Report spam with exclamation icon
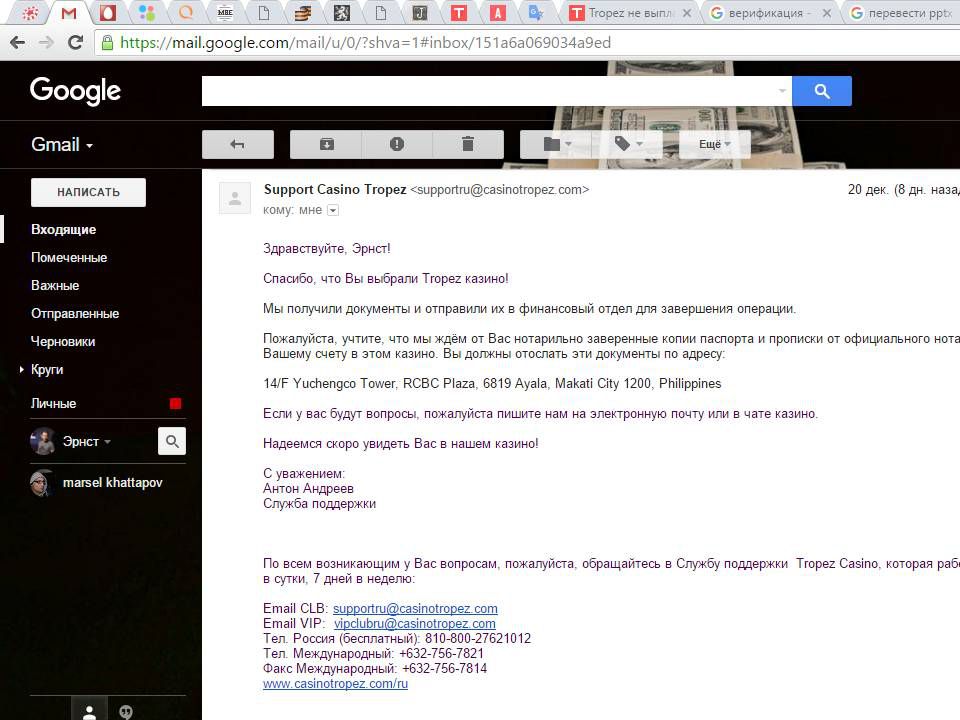Screen dimensions: 960x720 397,144
